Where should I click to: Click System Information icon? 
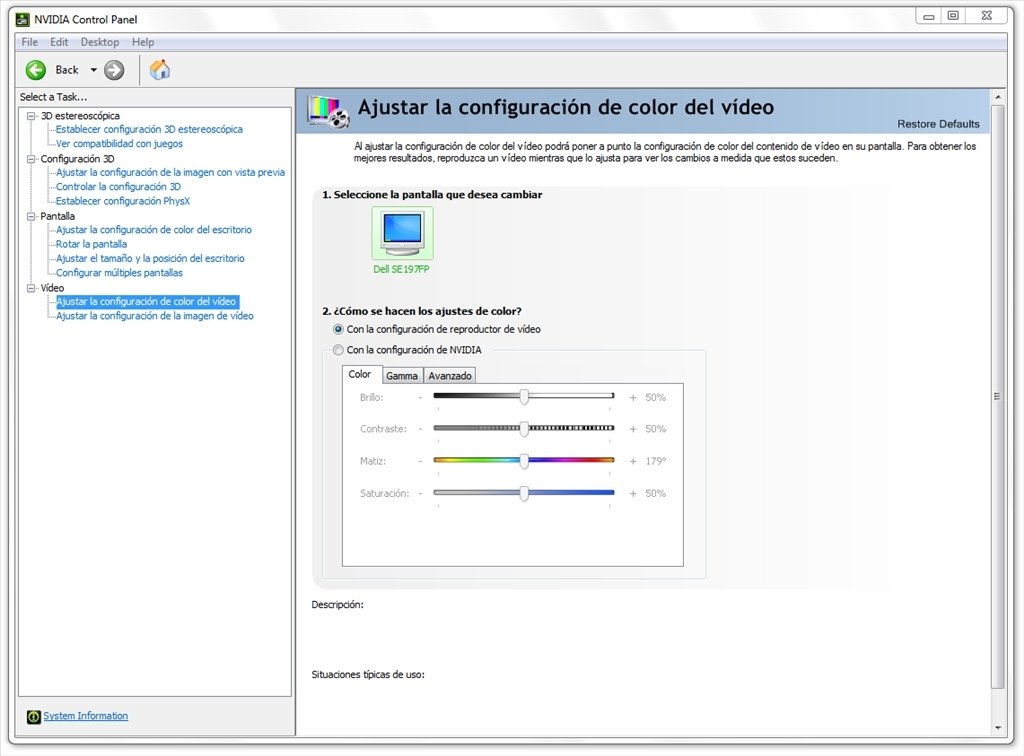[x=33, y=717]
